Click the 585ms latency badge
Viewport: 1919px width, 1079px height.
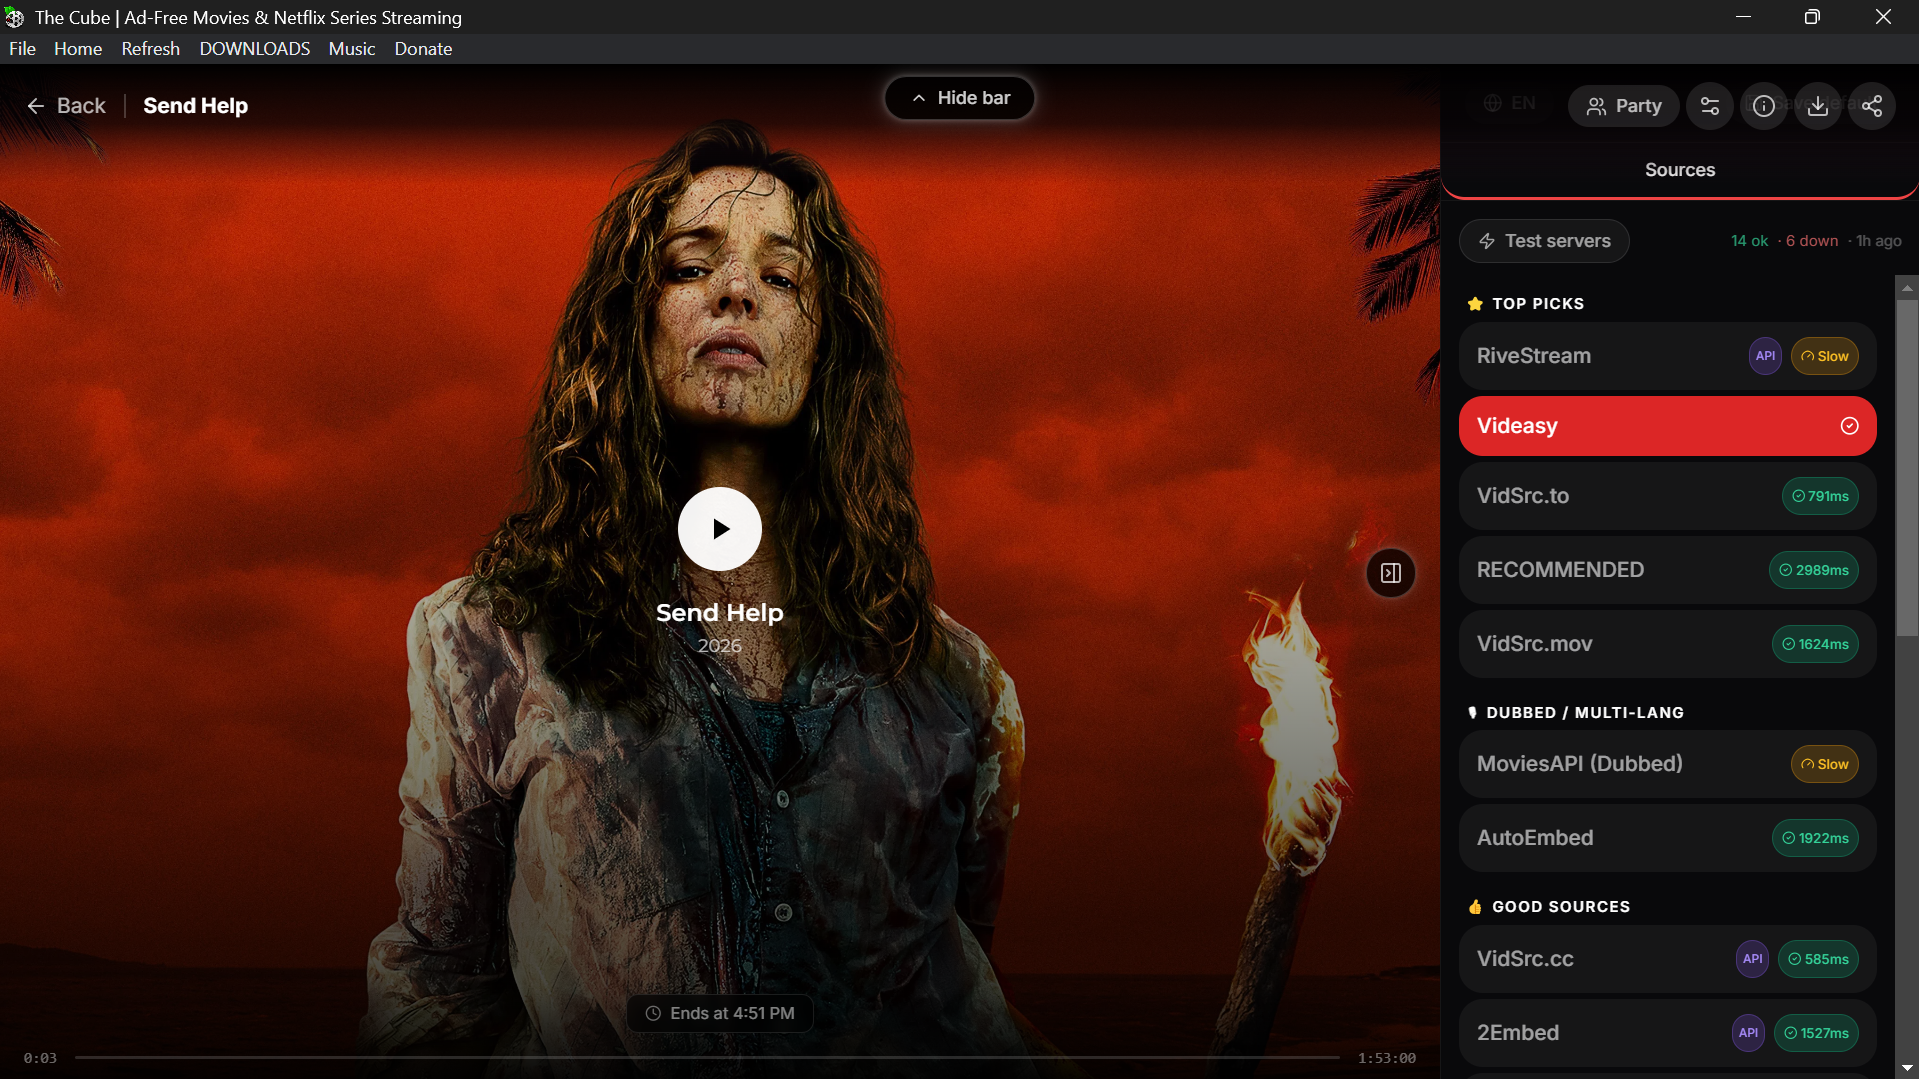point(1818,959)
